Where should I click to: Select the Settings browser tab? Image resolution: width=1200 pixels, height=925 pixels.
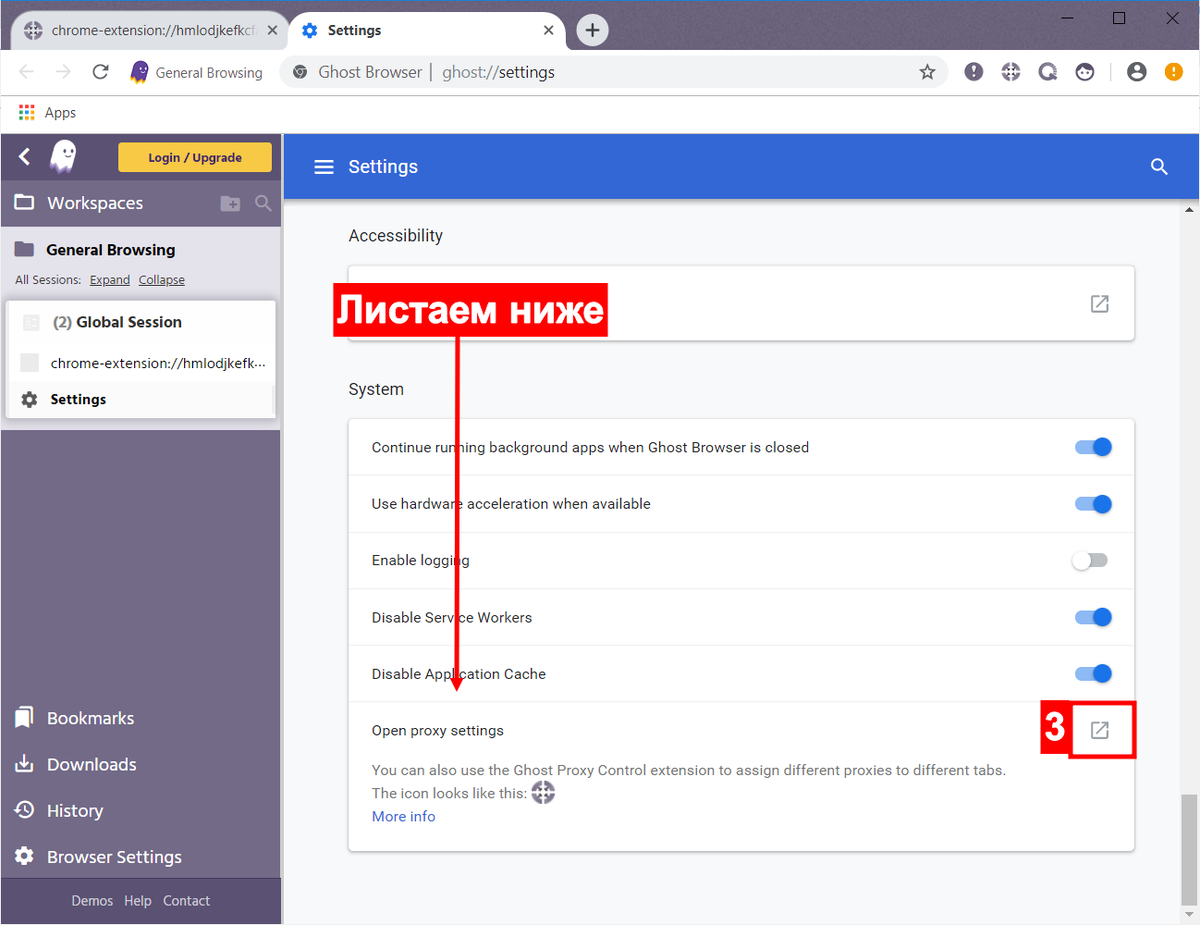click(427, 31)
